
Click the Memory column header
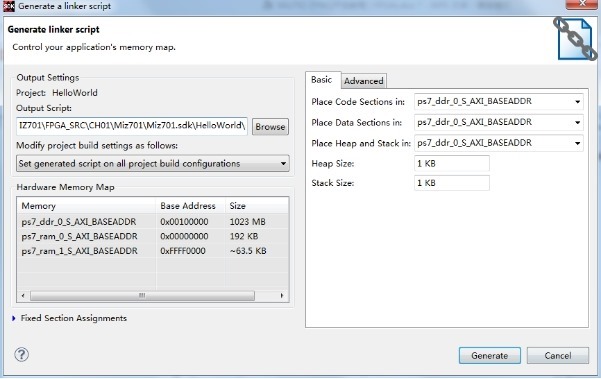pos(87,206)
